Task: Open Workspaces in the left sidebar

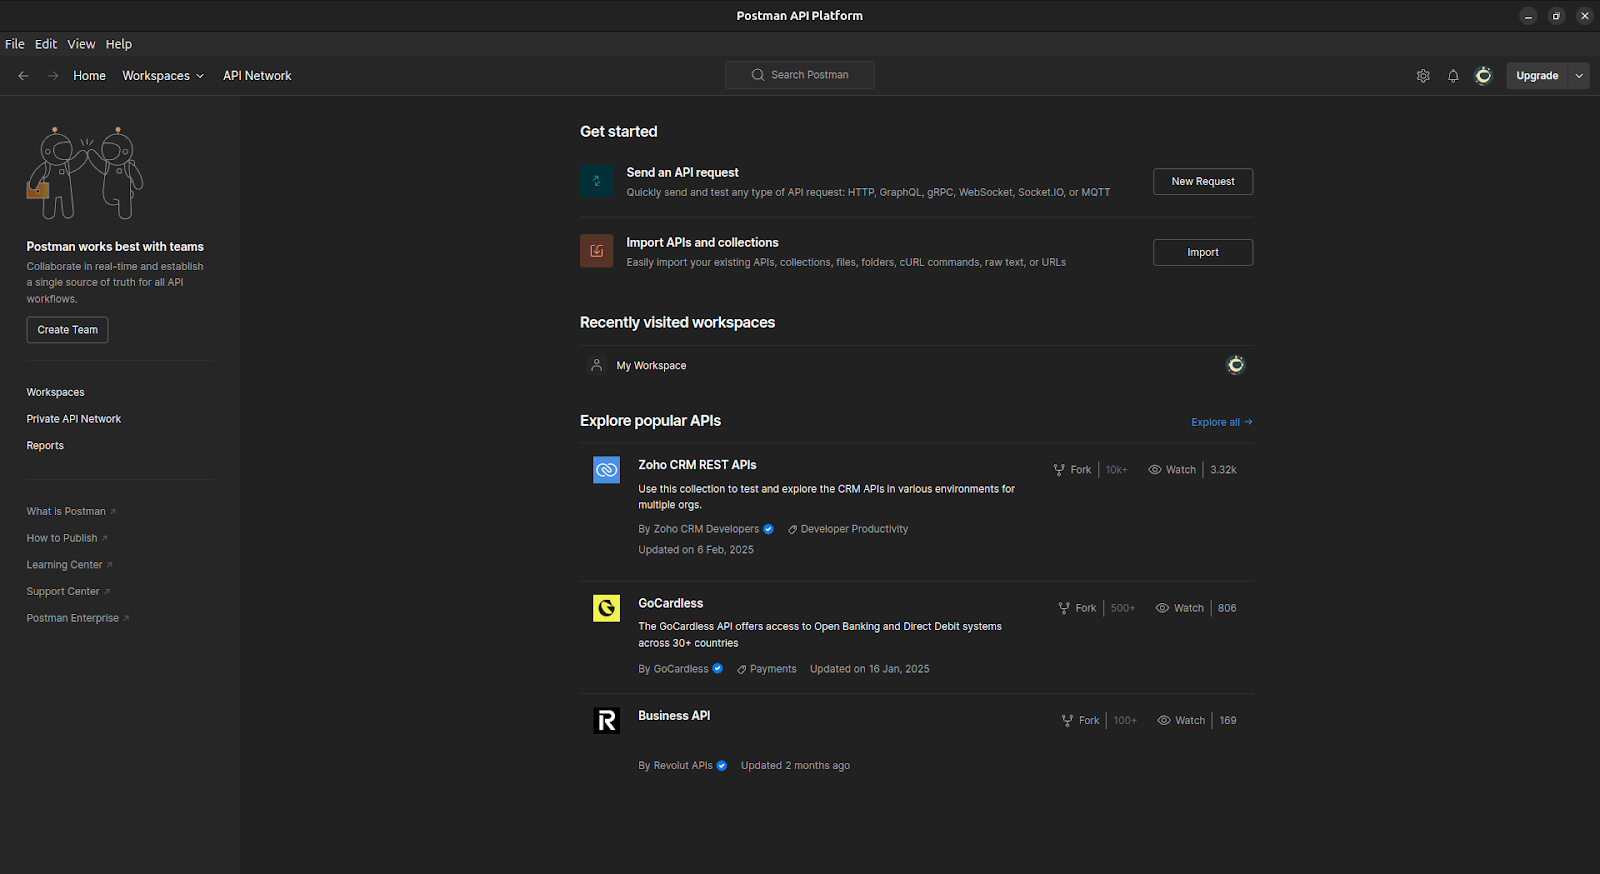Action: pos(55,392)
